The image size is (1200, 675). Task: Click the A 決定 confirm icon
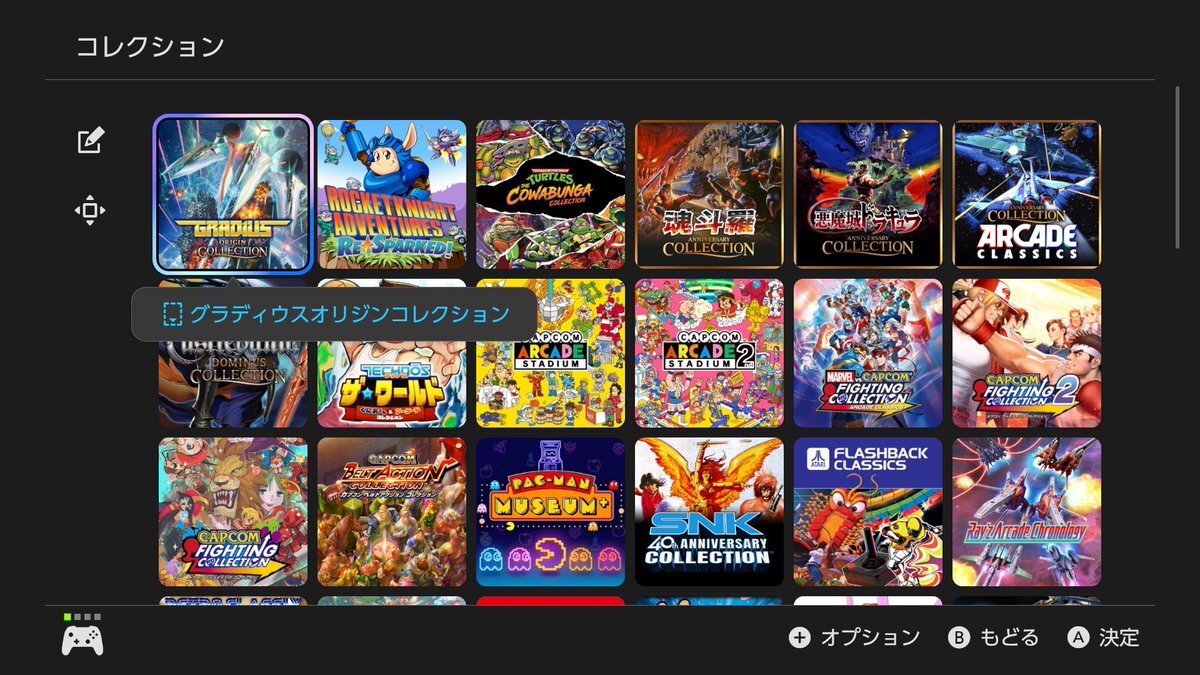(x=1077, y=637)
